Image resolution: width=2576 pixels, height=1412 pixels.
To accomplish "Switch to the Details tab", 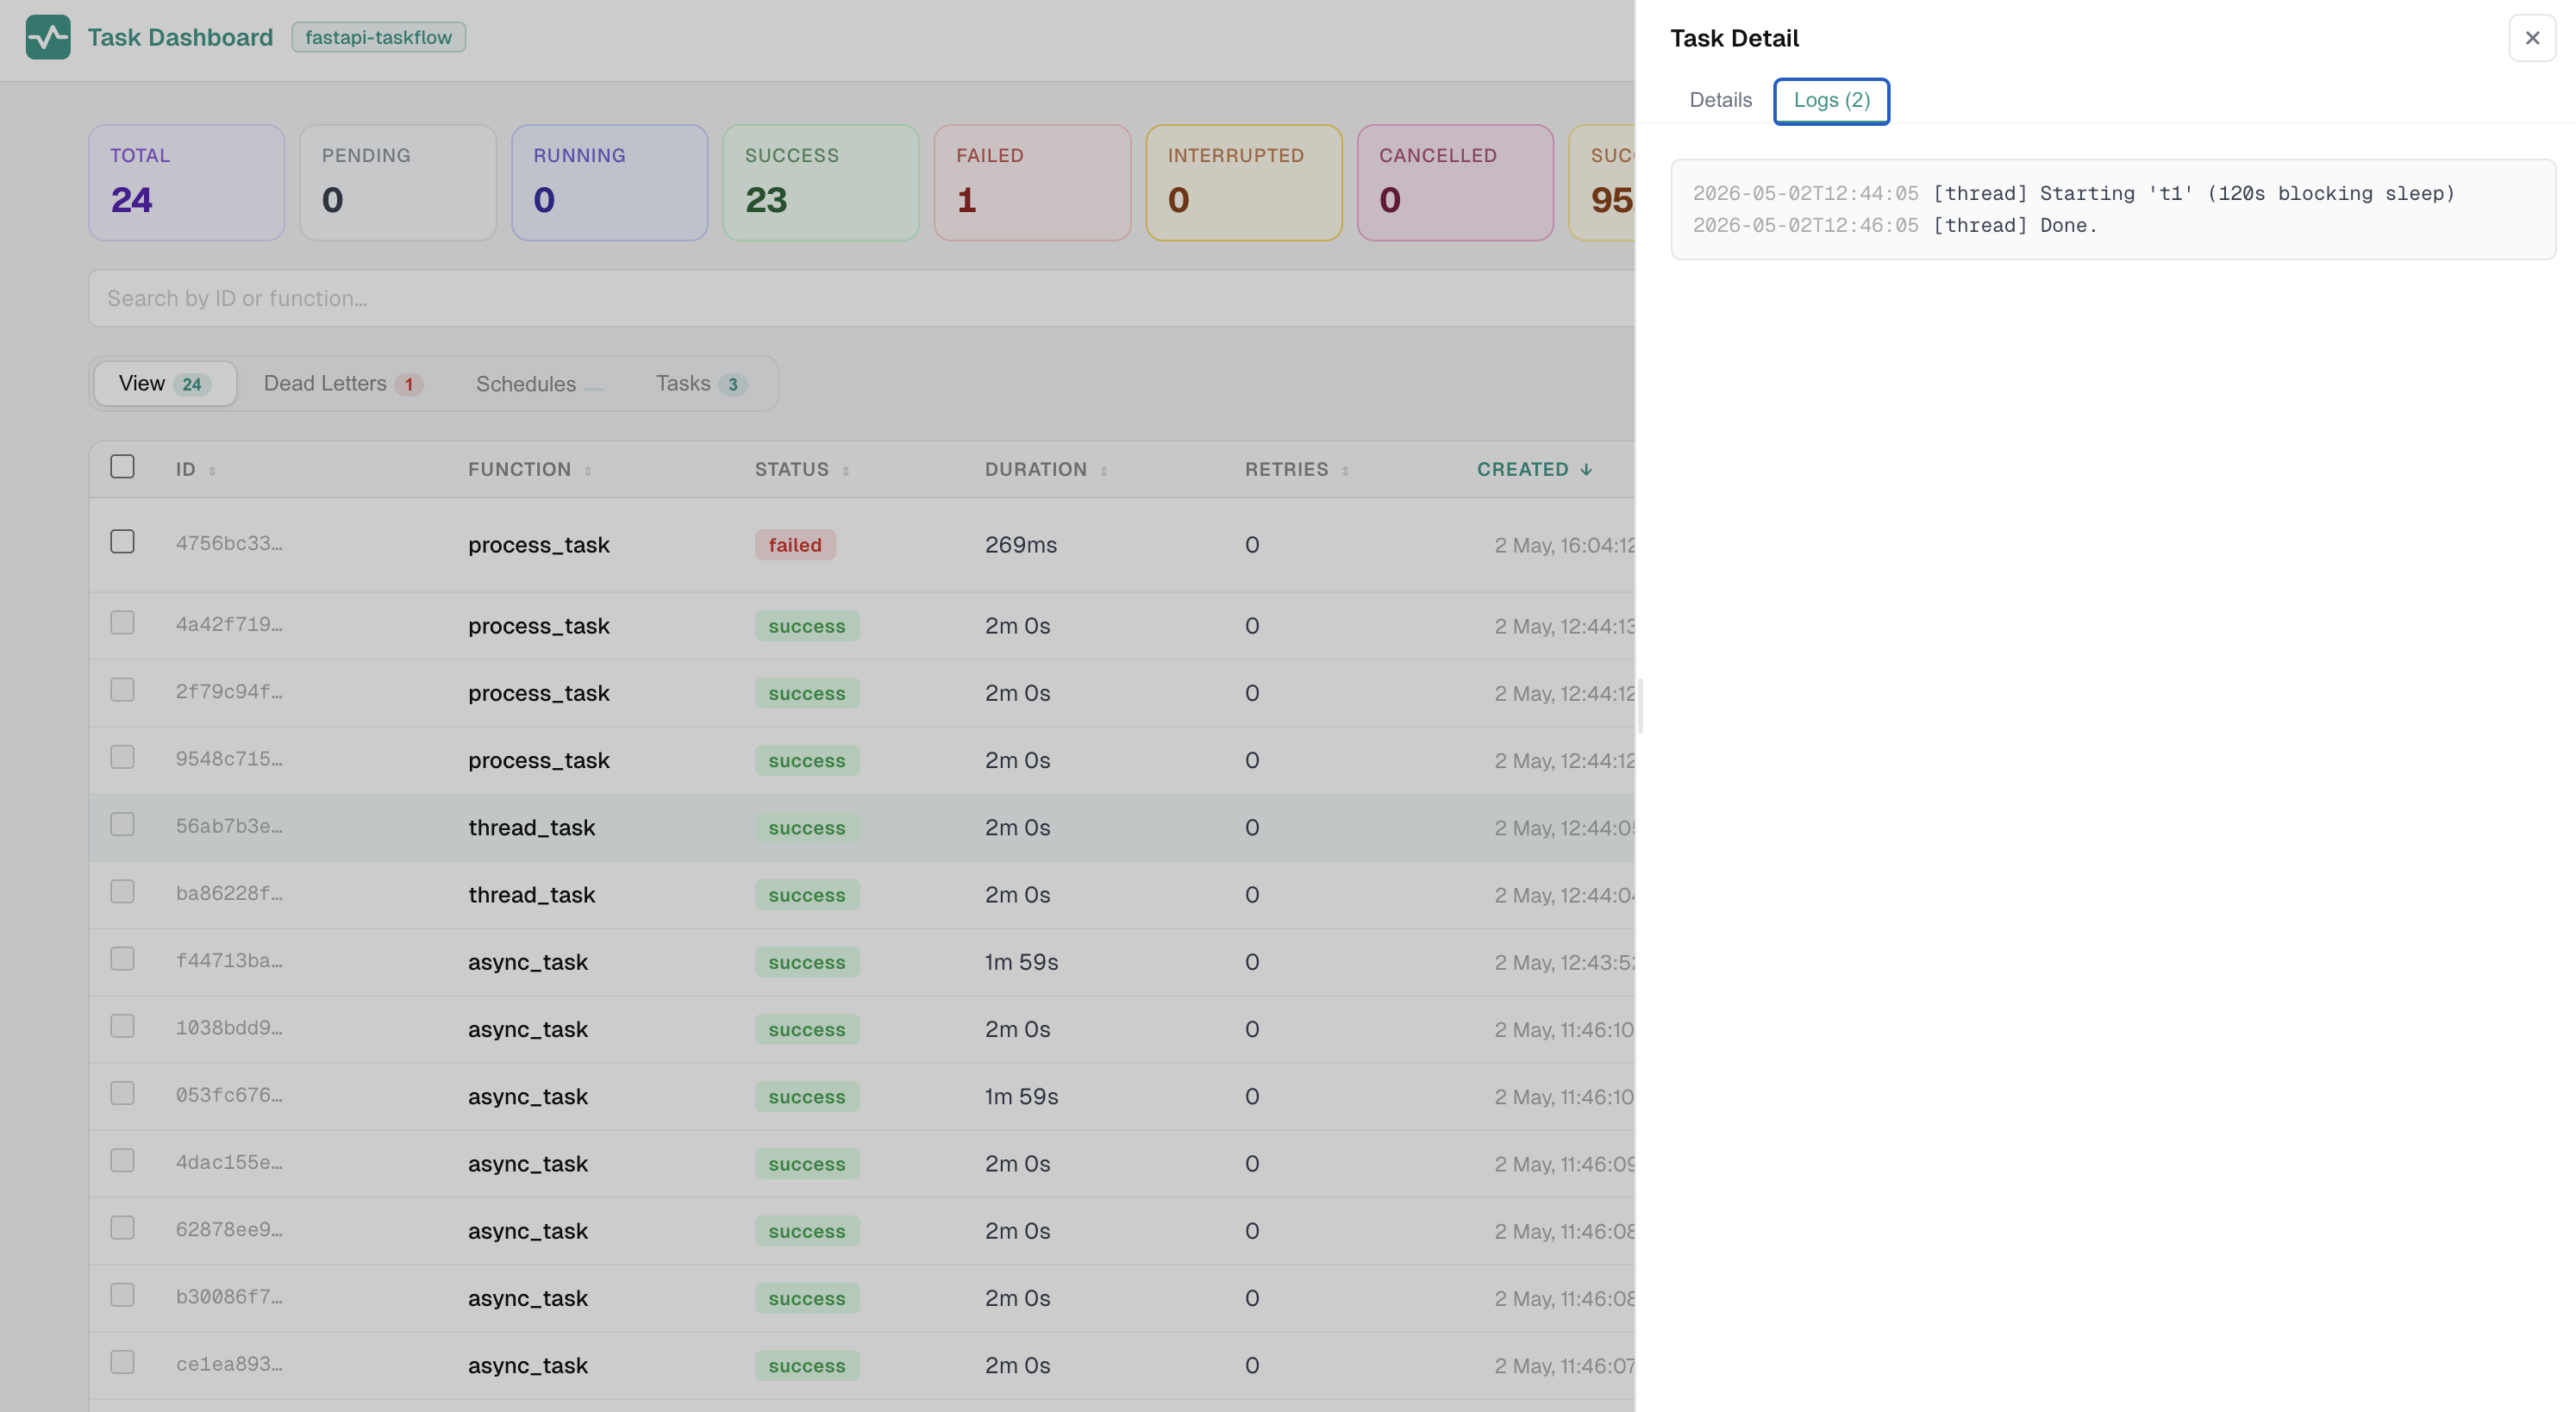I will tap(1720, 100).
